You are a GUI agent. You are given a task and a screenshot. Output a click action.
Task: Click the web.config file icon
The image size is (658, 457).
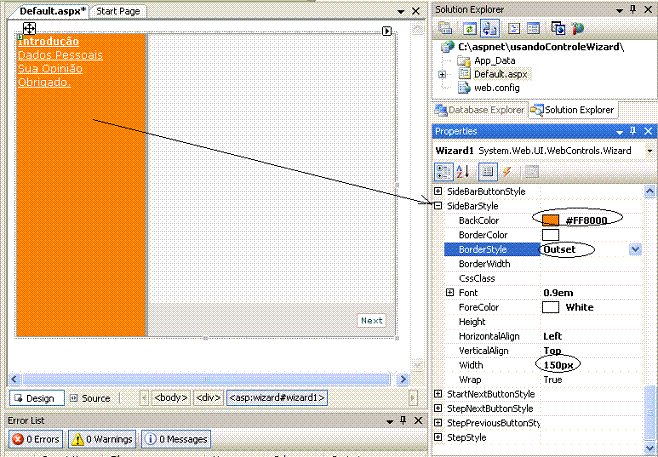pyautogui.click(x=464, y=88)
